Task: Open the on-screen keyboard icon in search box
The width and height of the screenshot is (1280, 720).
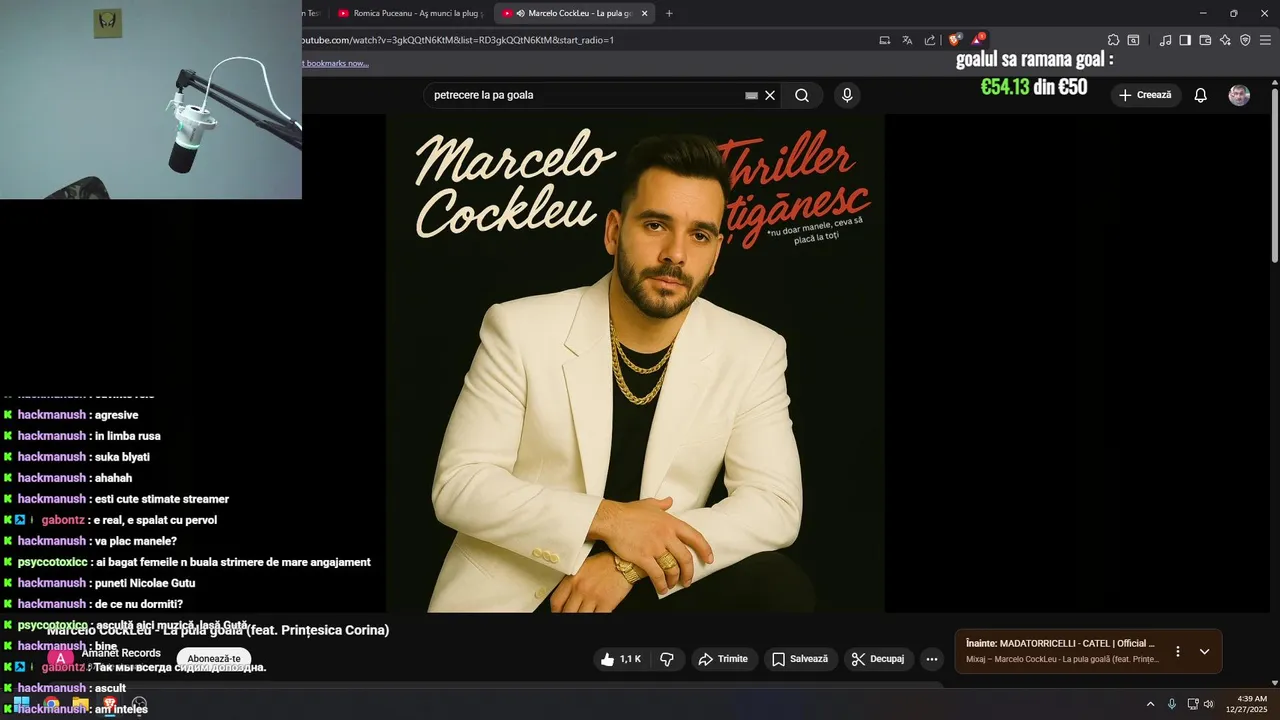Action: coord(751,95)
